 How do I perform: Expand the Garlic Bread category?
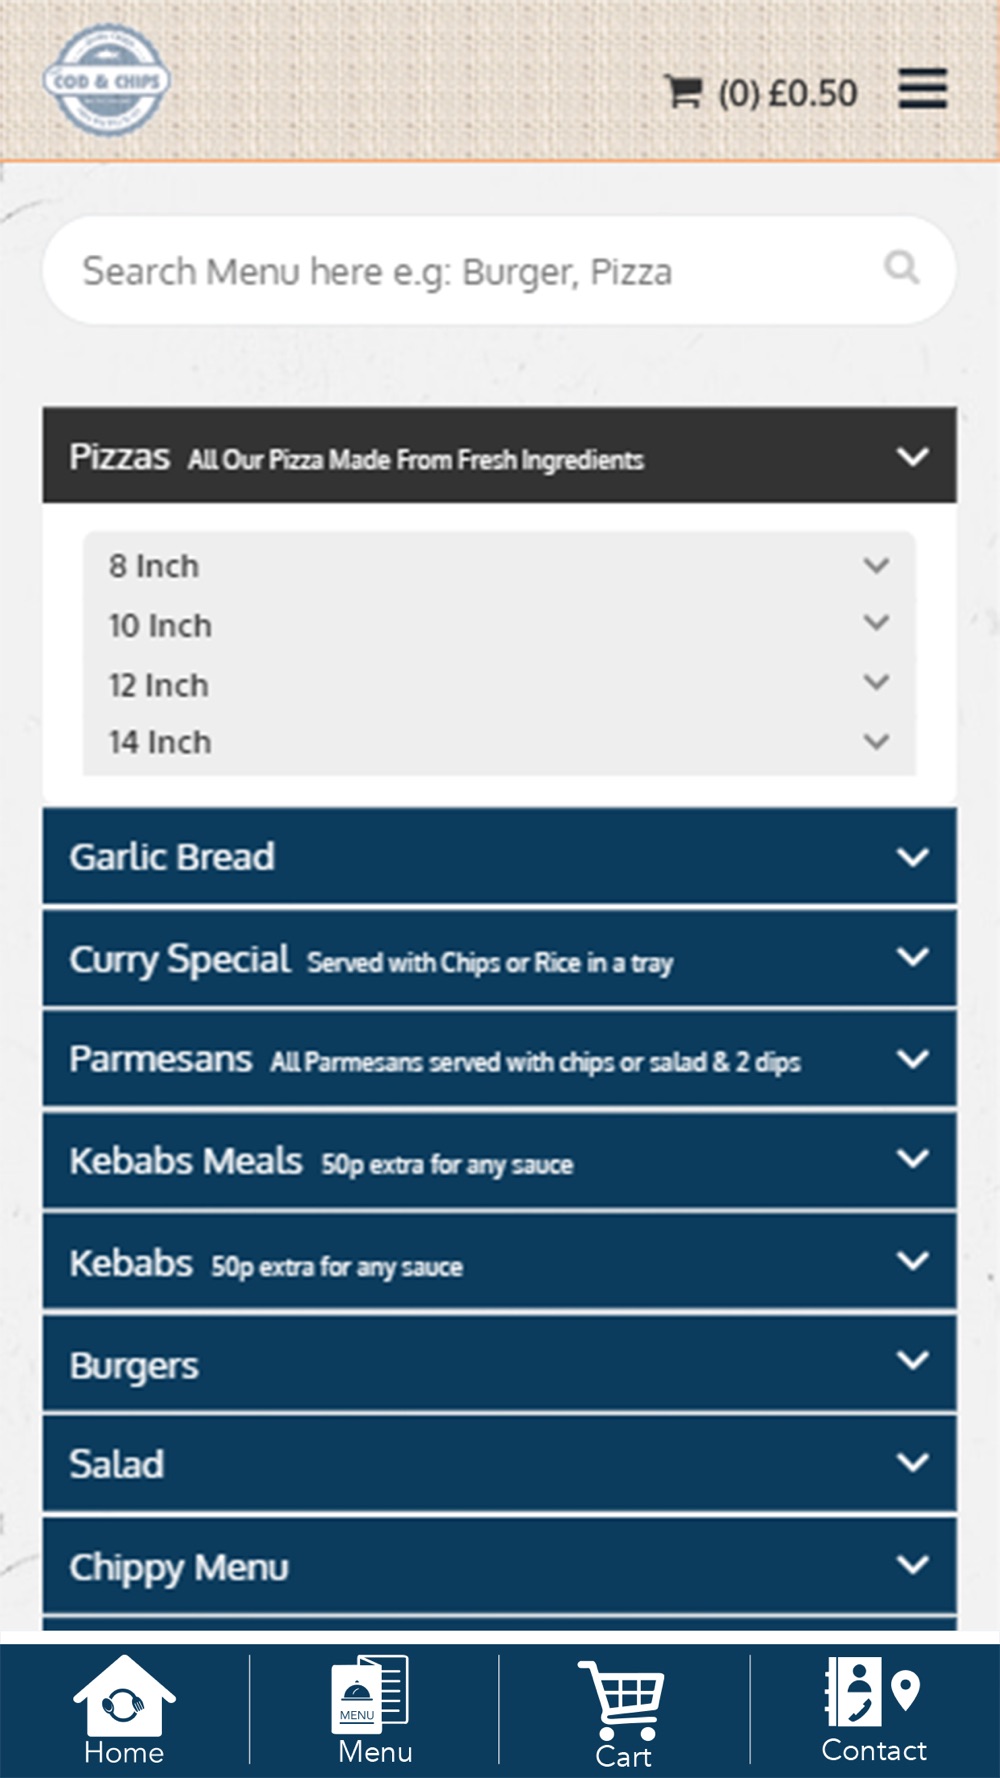pos(499,856)
